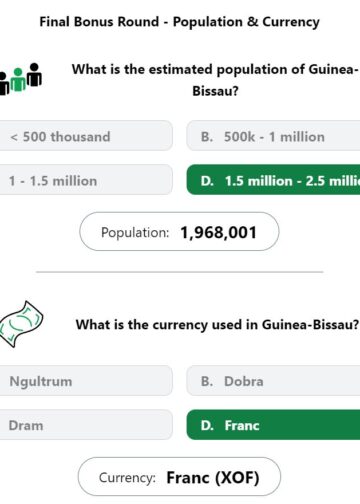Screen dimensions: 360x504
Task: Click the Population 1,968,001 result pill
Action: 179,232
